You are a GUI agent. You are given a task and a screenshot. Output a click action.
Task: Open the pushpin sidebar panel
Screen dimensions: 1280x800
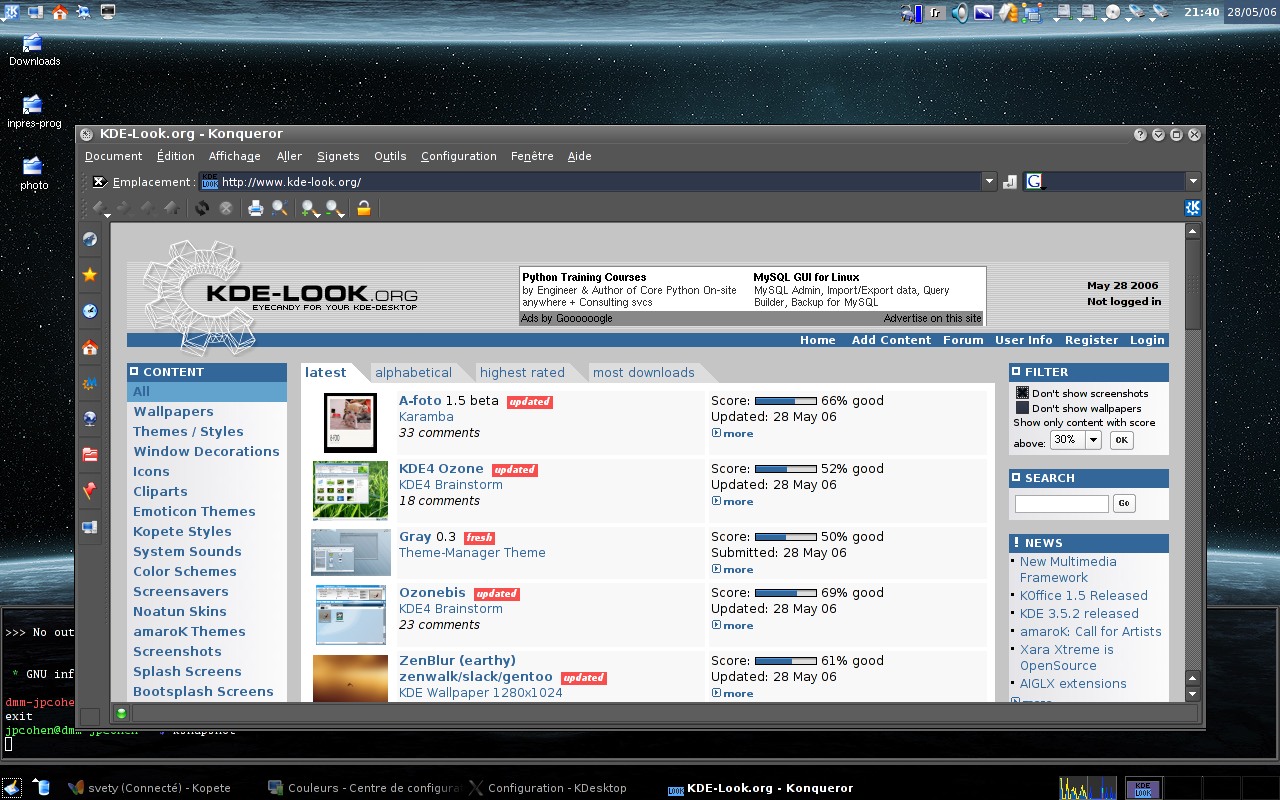(90, 491)
